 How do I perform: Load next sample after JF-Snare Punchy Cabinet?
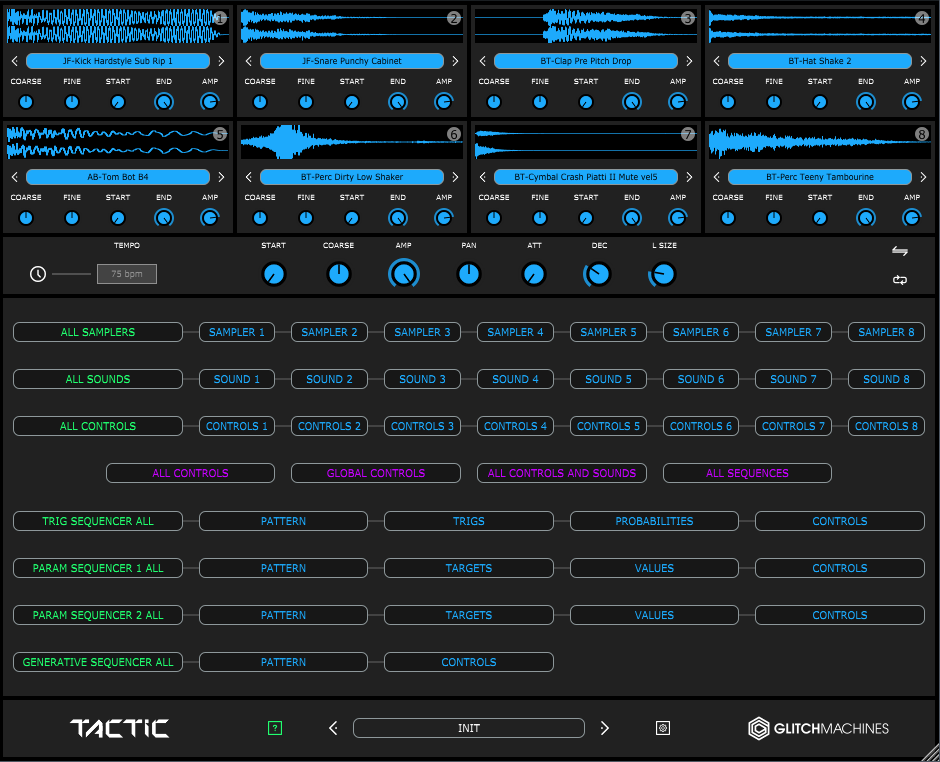(455, 61)
